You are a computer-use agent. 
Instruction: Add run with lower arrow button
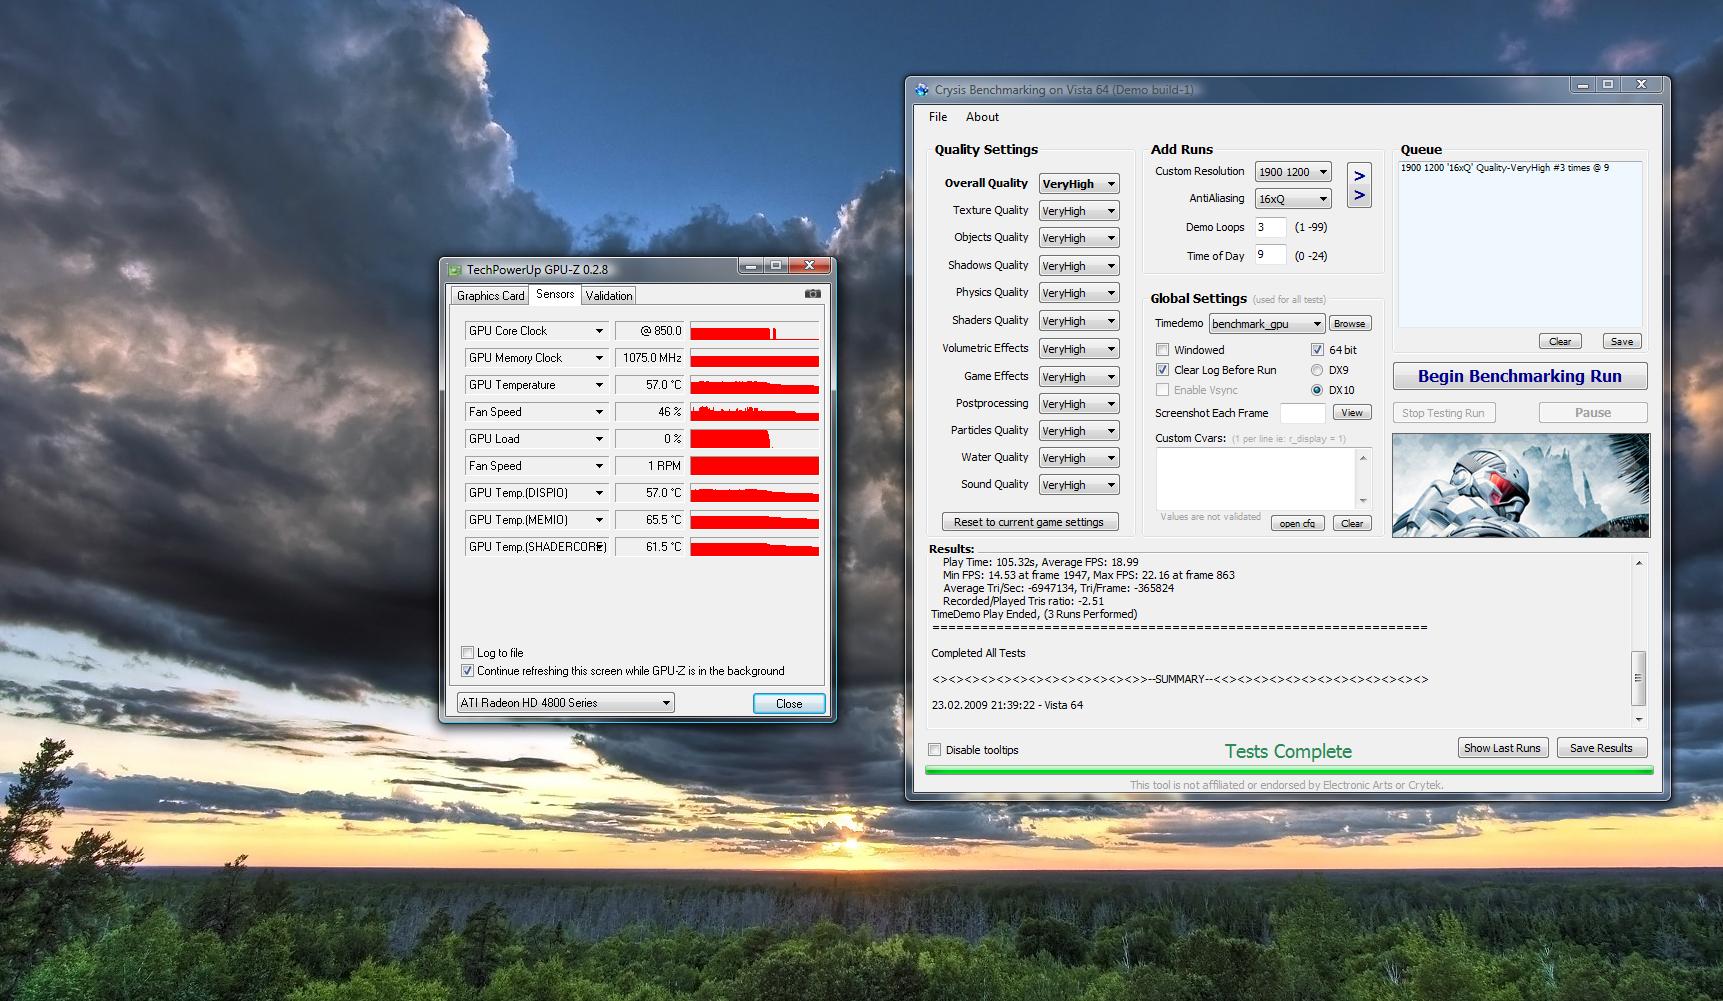pyautogui.click(x=1359, y=196)
